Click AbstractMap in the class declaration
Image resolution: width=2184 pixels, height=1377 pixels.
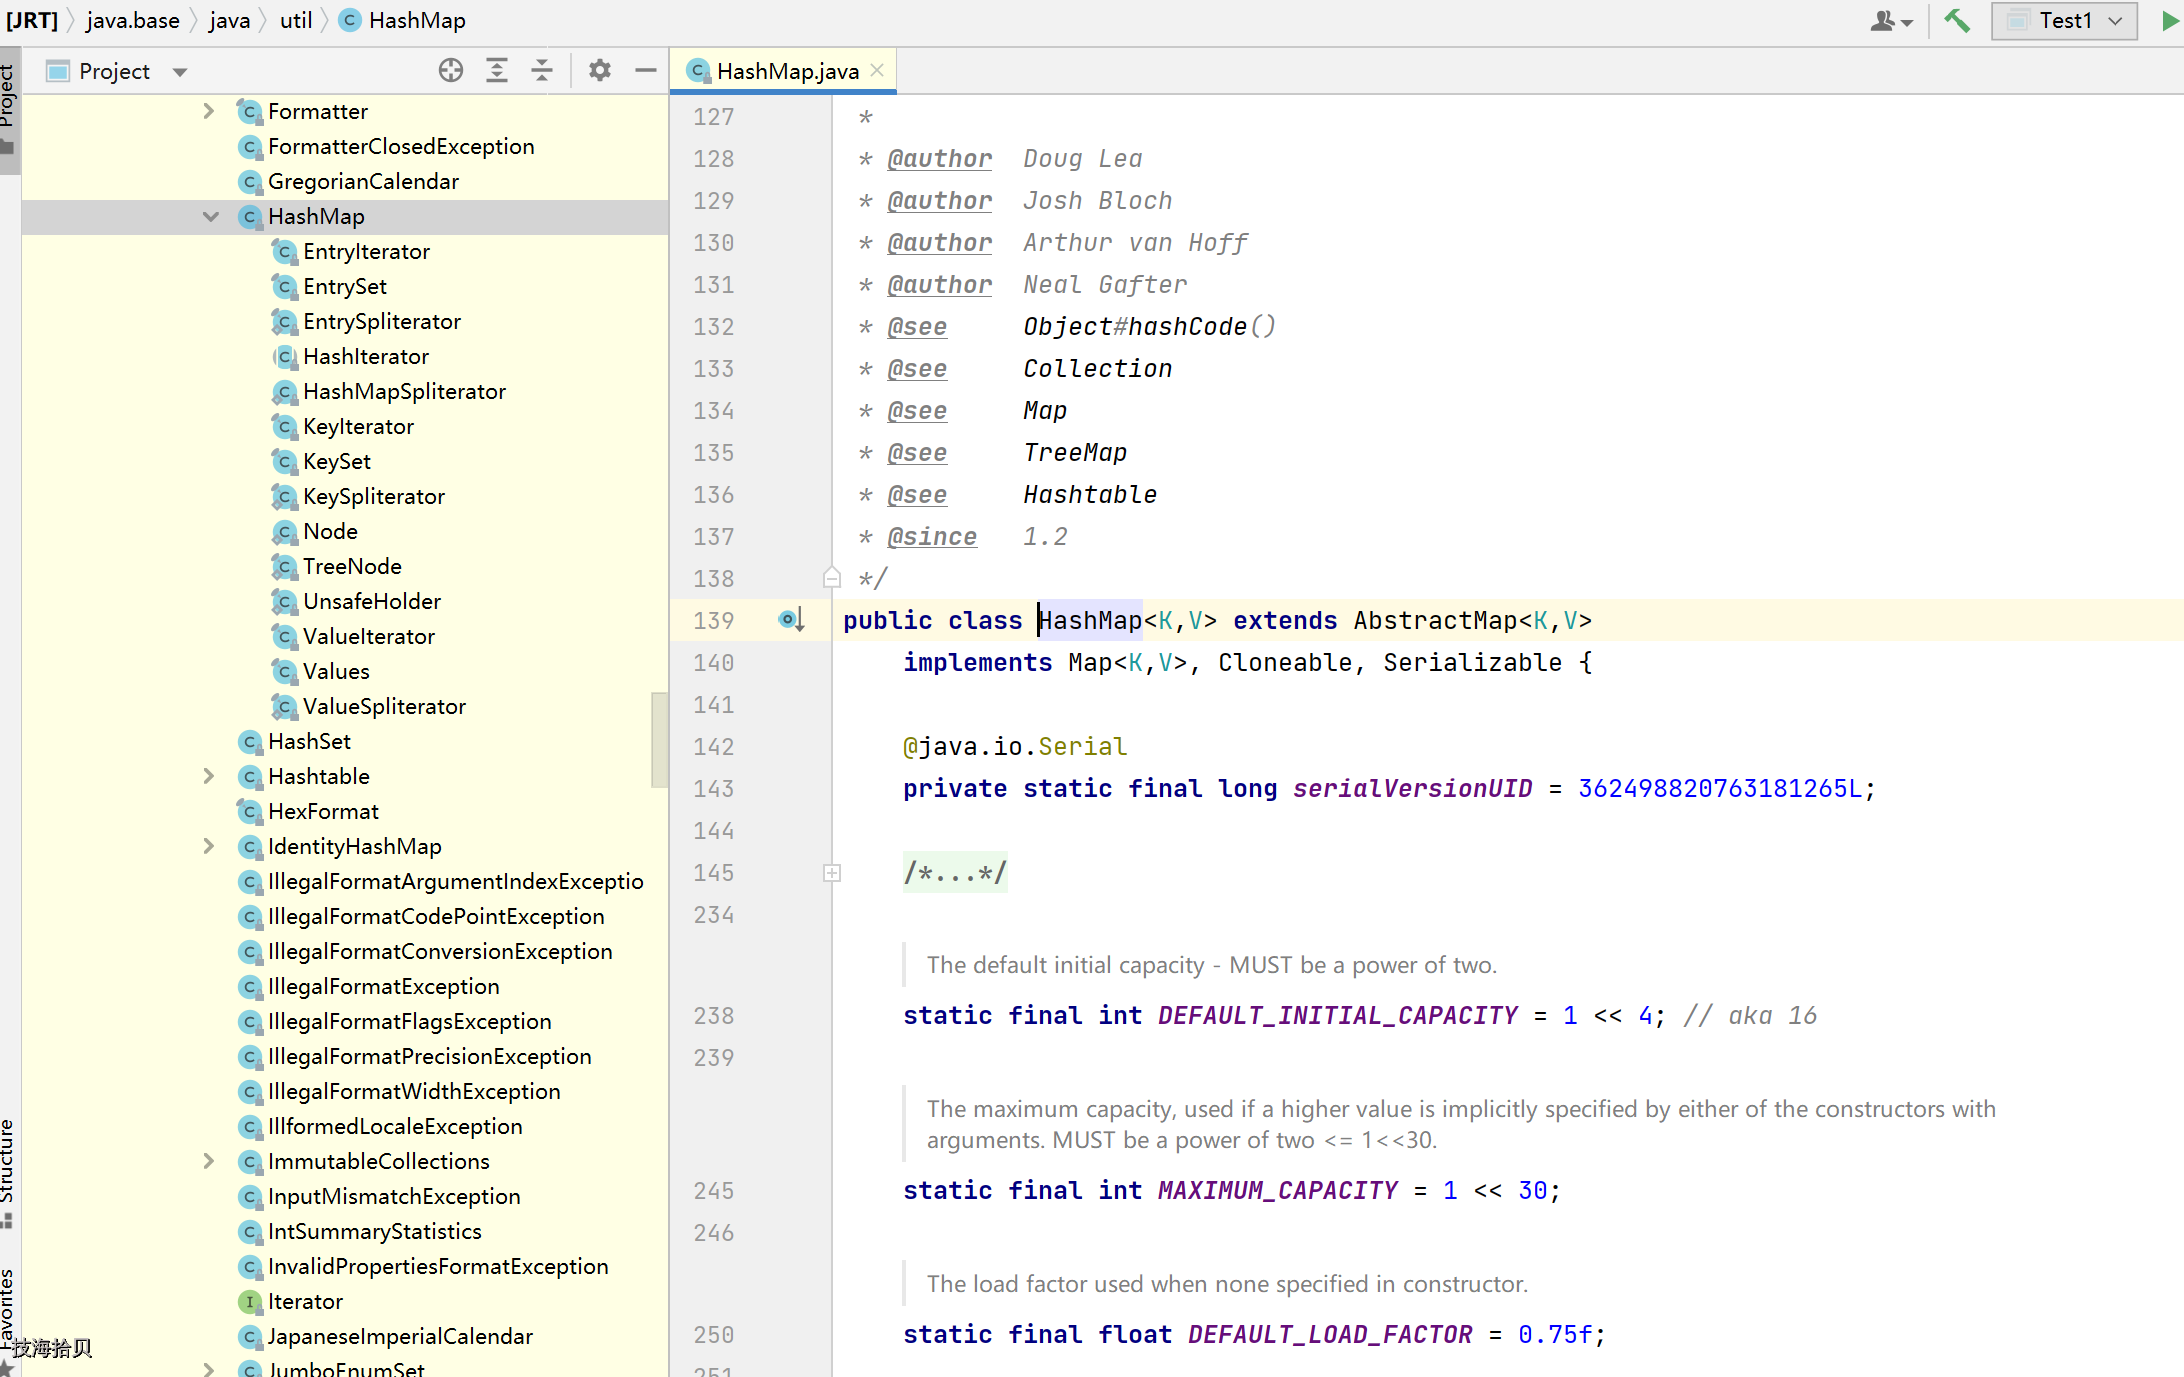point(1435,620)
